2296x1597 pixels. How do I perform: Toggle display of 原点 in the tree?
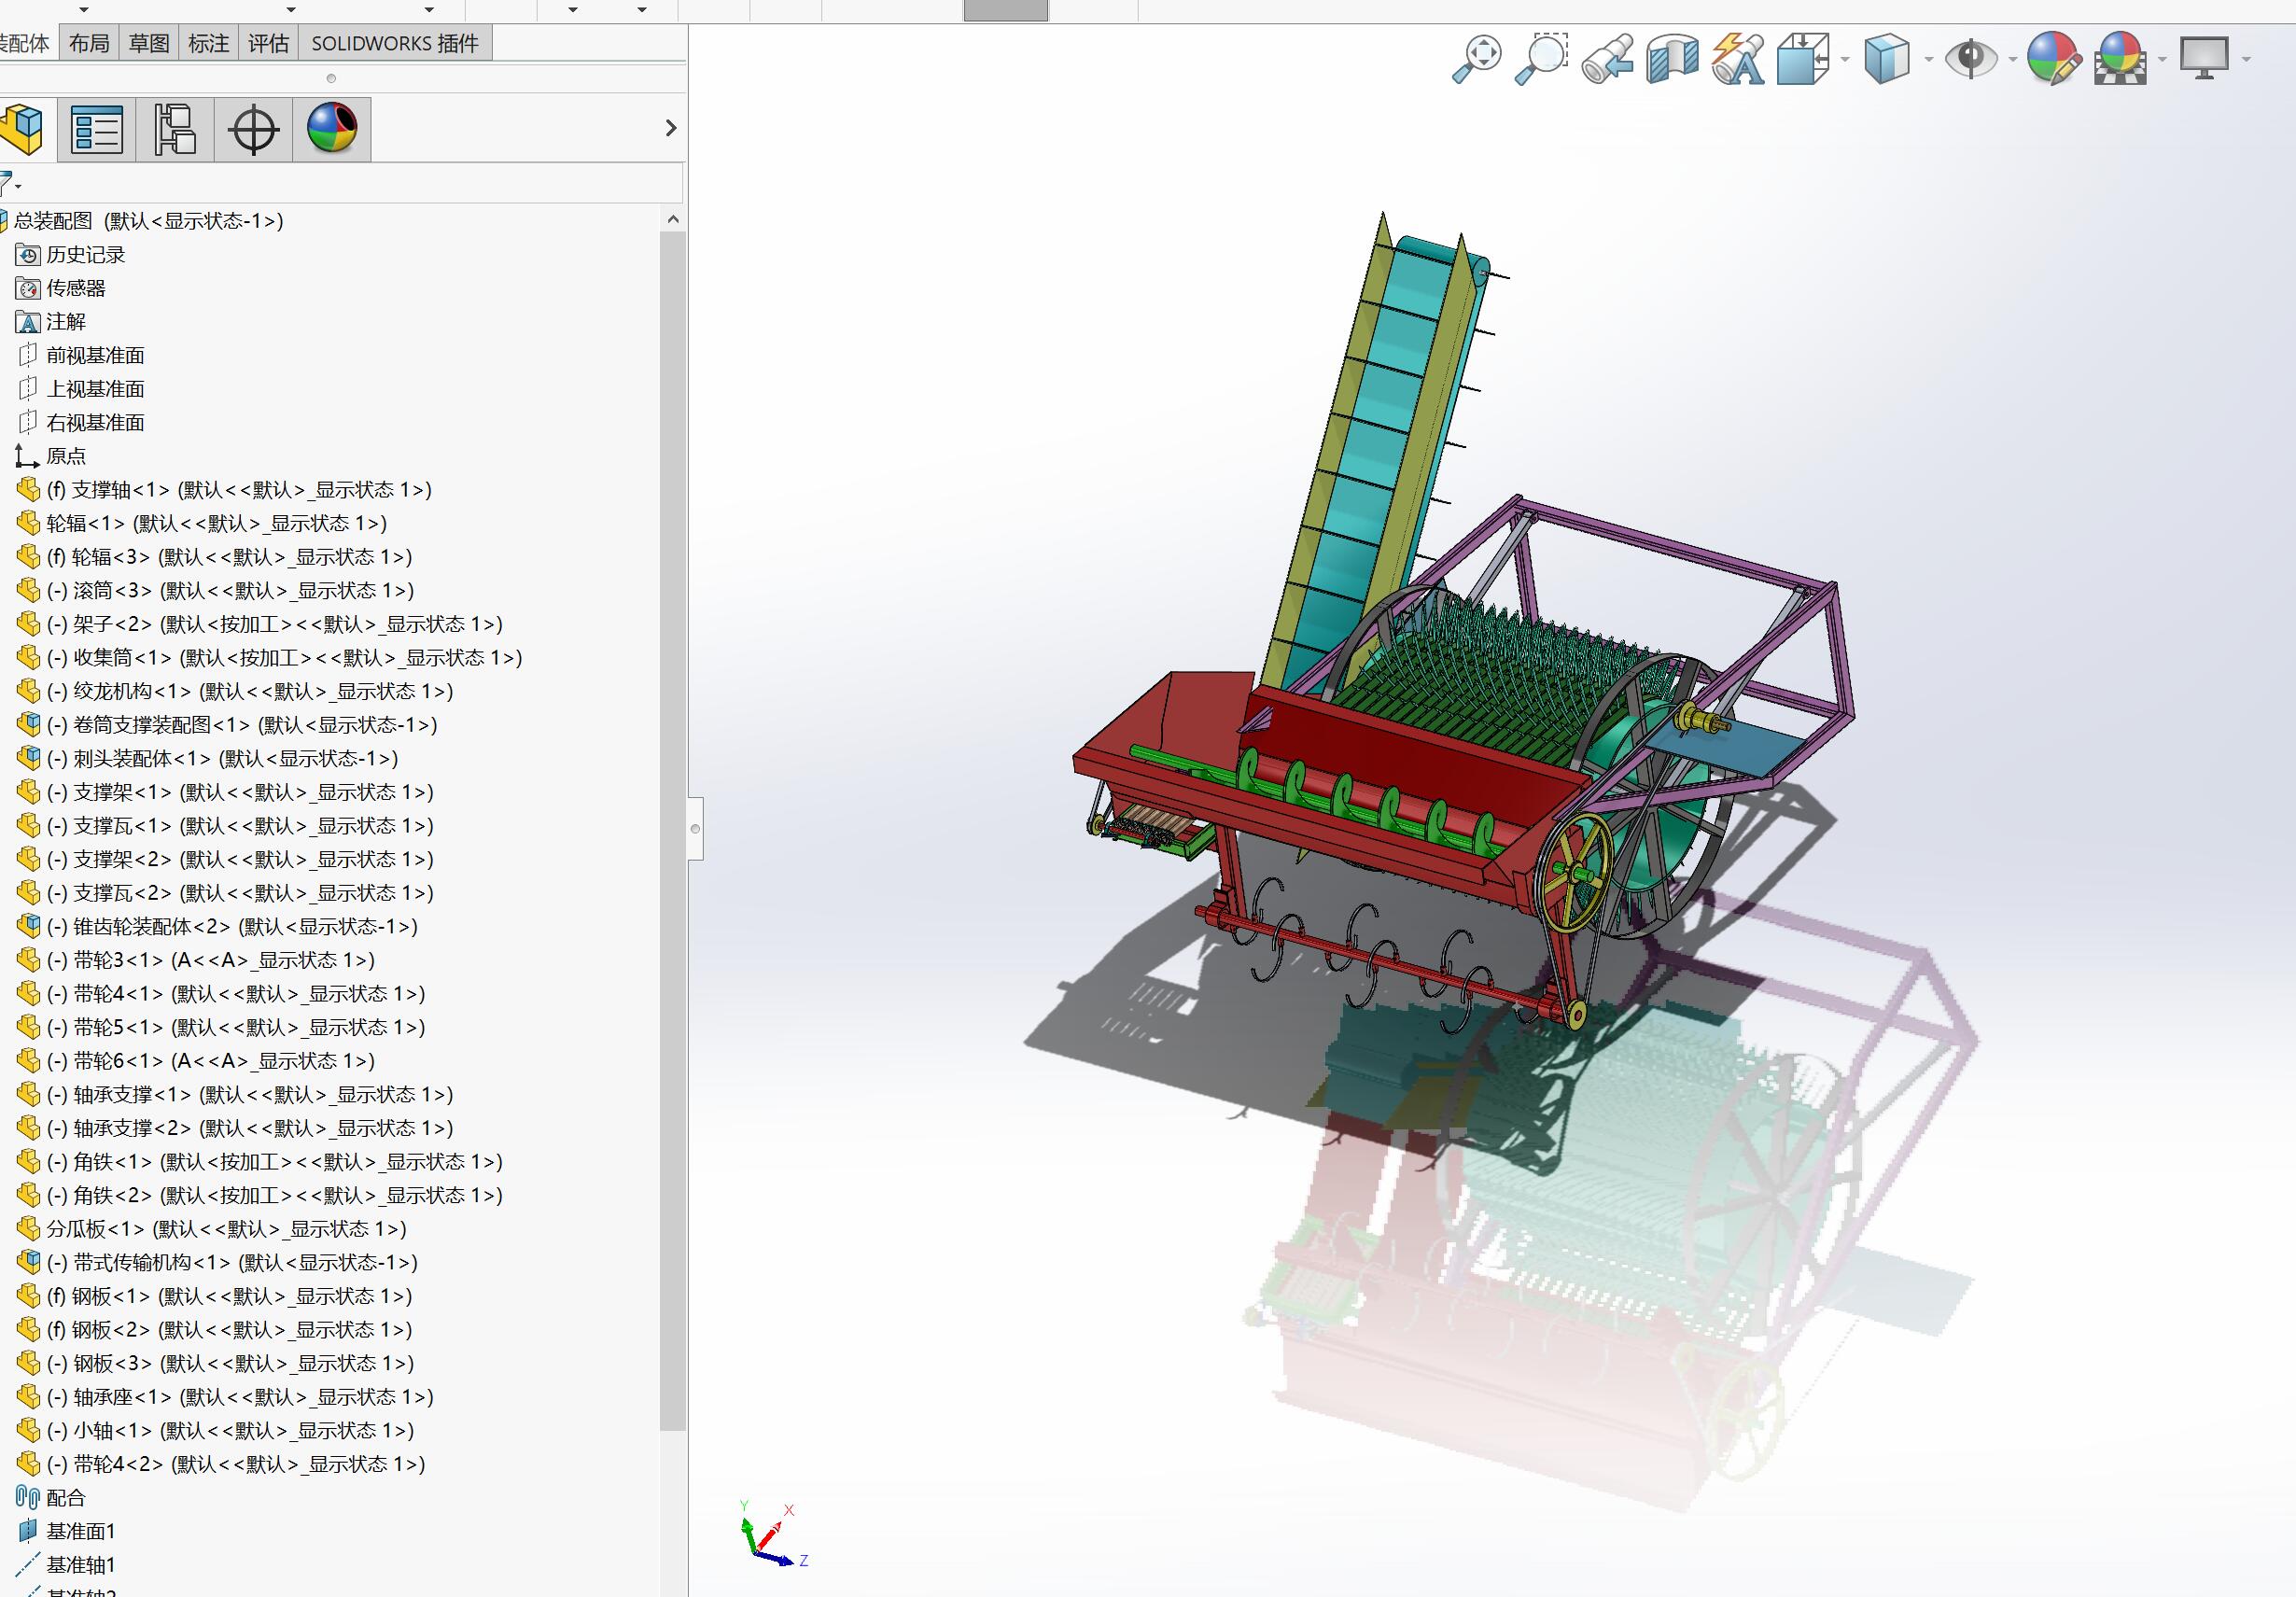click(66, 456)
